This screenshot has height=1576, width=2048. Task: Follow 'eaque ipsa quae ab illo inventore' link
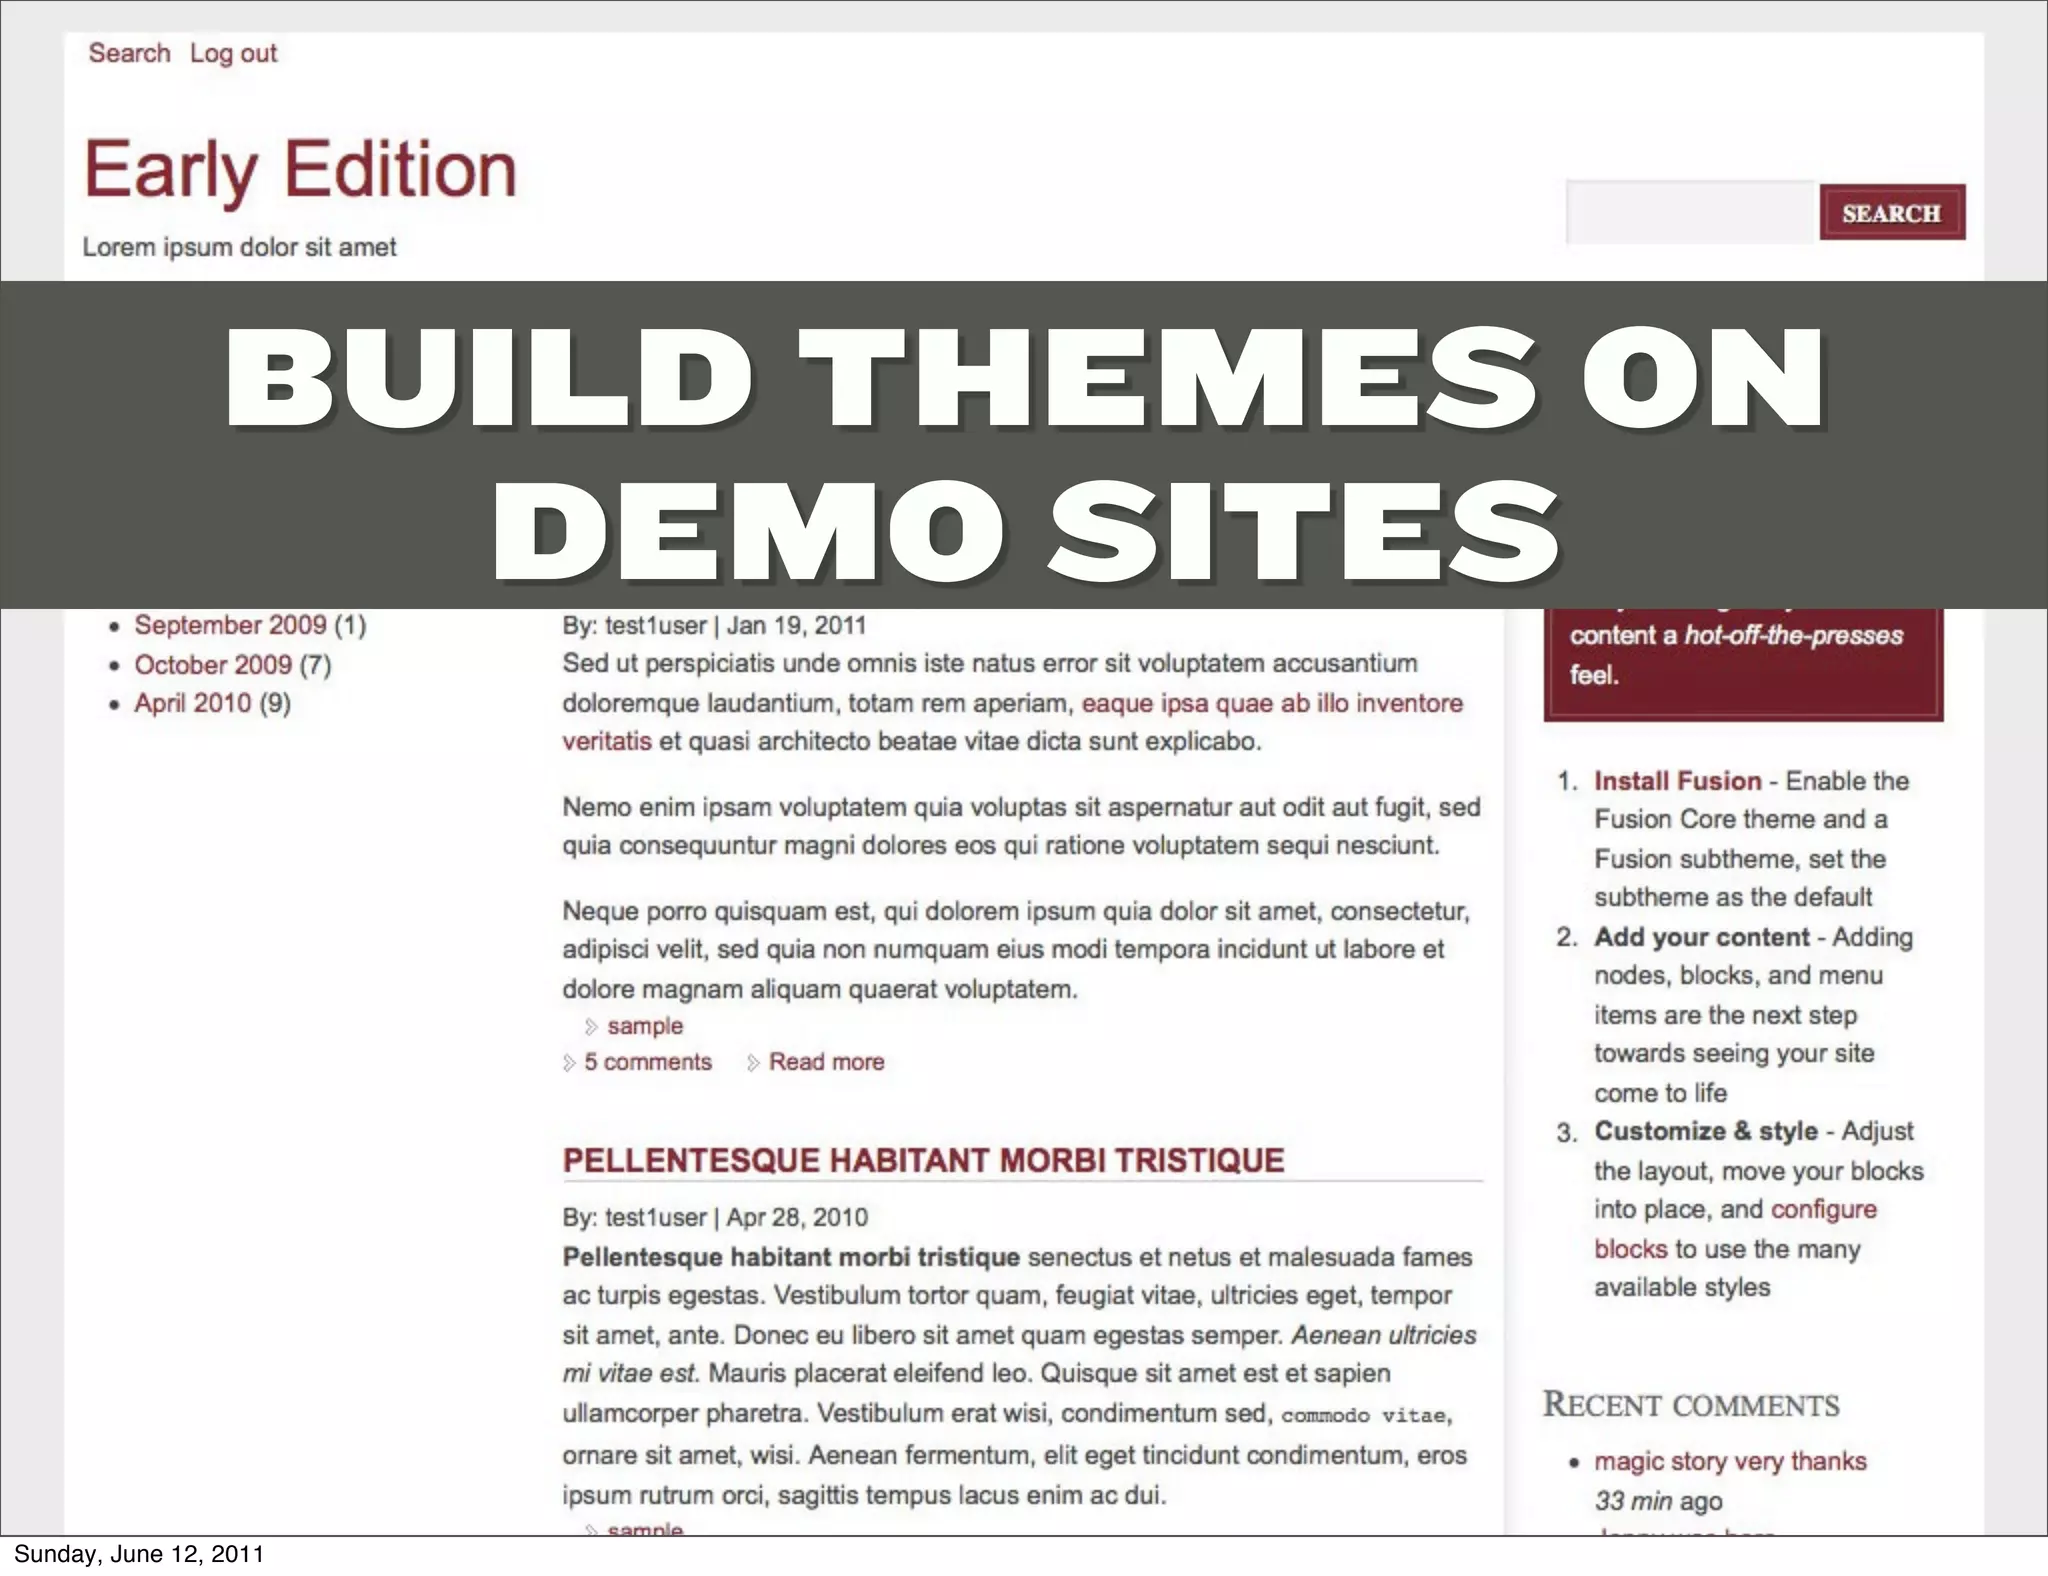point(1272,703)
